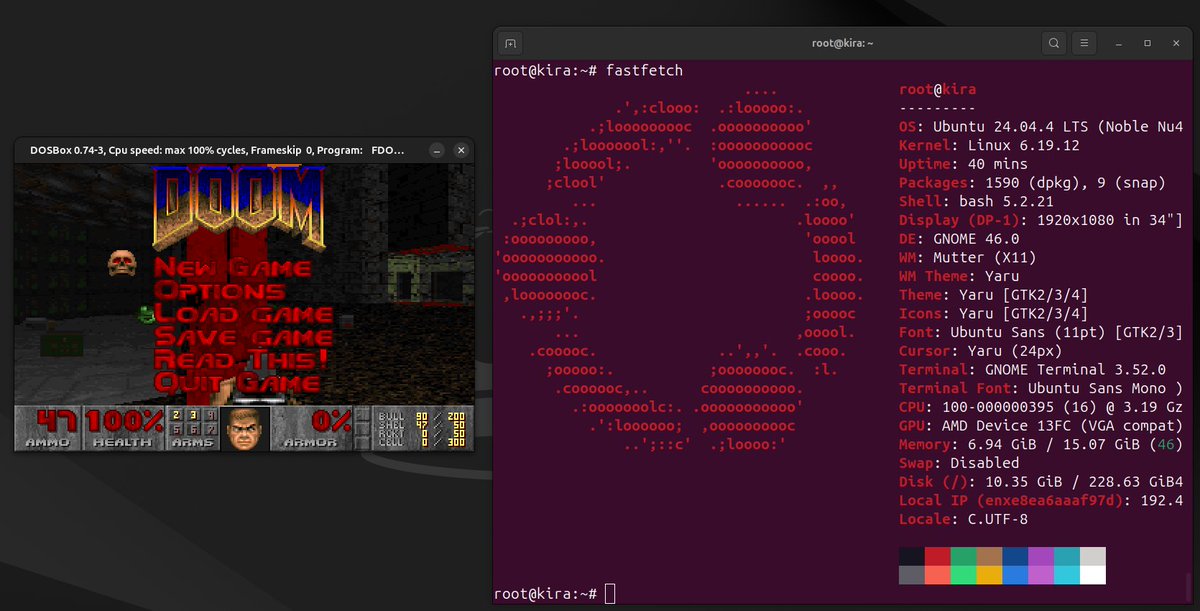Maximize the GNOME Terminal window
Screen dimensions: 1200x611
1147,44
